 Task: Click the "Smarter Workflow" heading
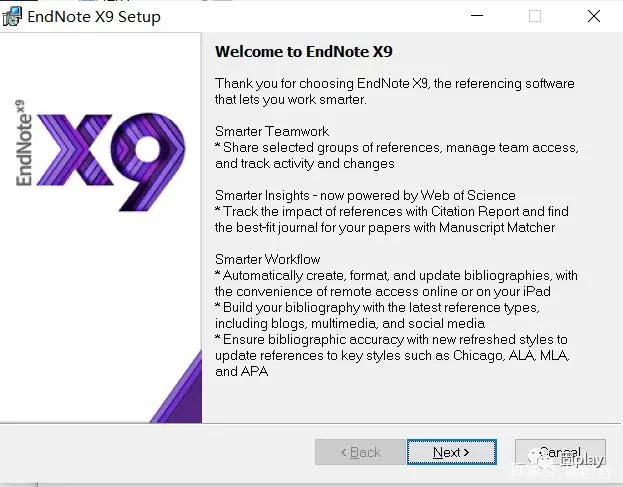coord(268,259)
